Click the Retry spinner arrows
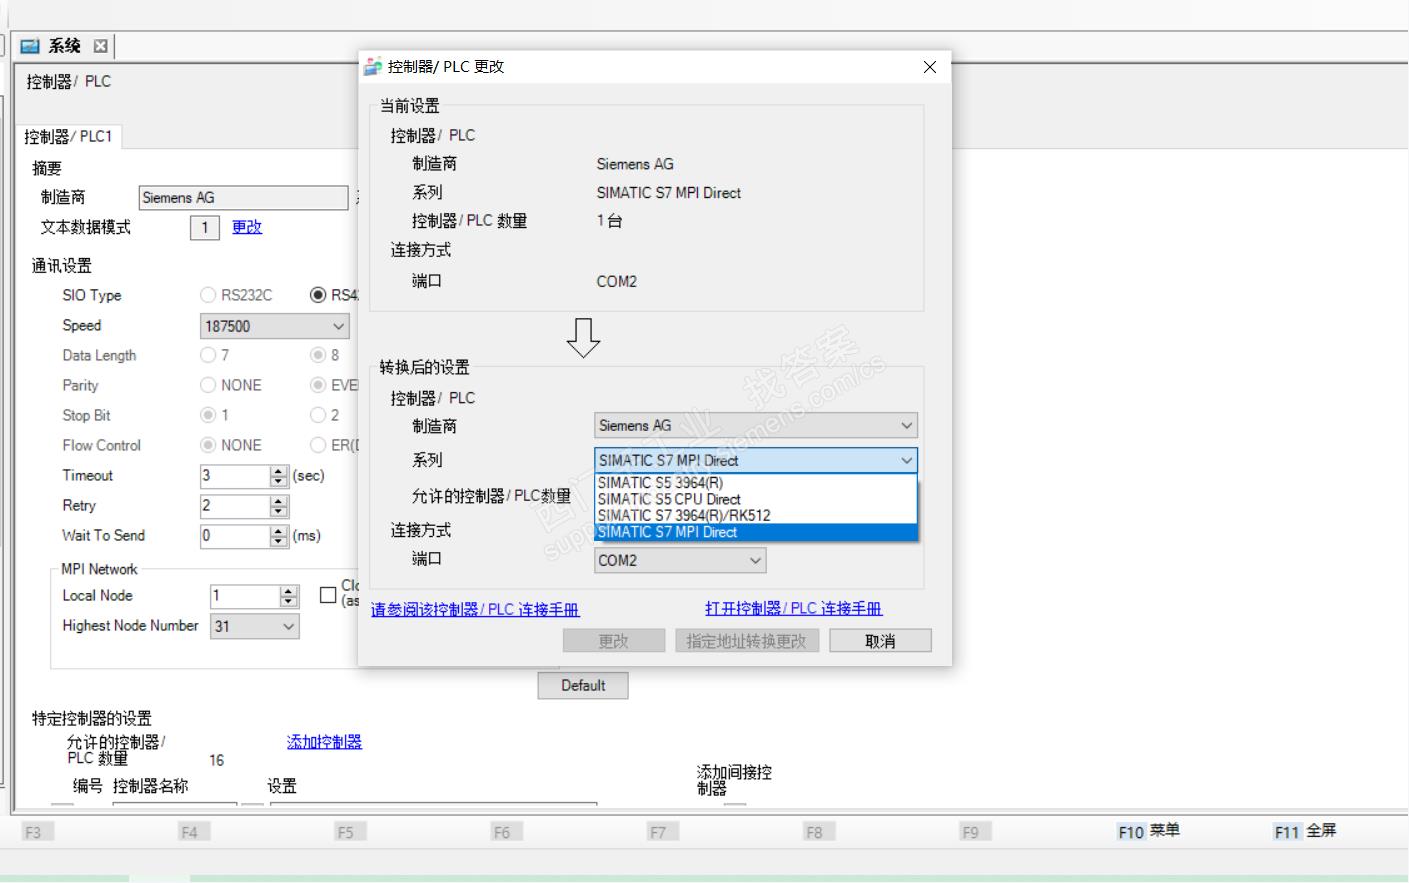Viewport: 1409px width, 883px height. (x=279, y=506)
